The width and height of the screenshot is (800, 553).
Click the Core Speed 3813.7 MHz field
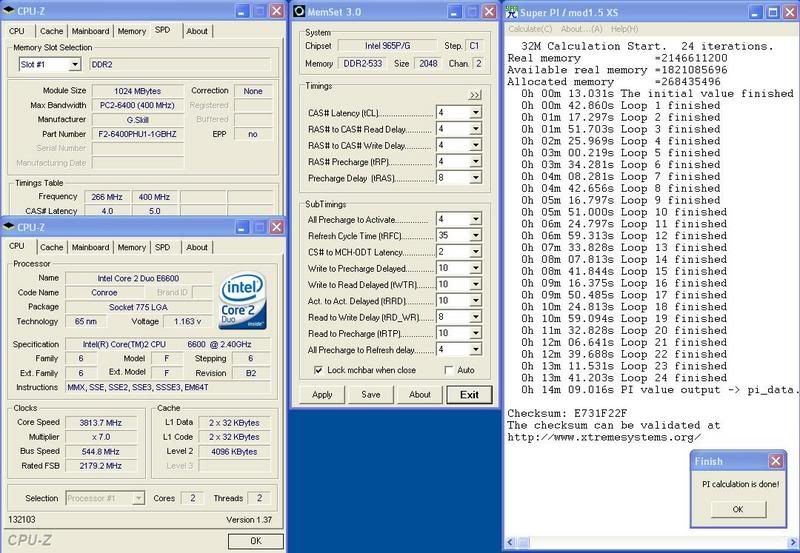point(101,423)
